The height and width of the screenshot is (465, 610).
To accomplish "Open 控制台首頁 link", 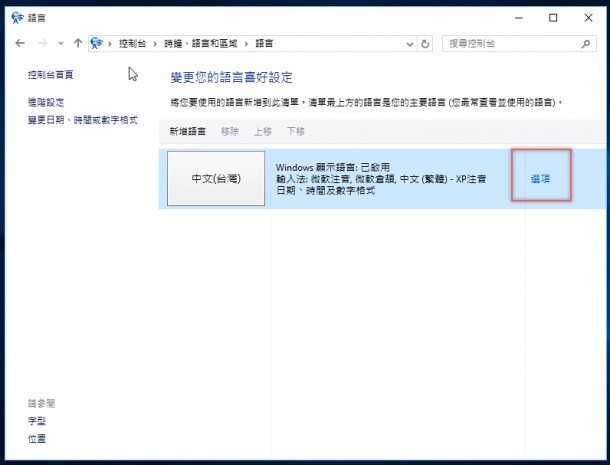I will 51,75.
